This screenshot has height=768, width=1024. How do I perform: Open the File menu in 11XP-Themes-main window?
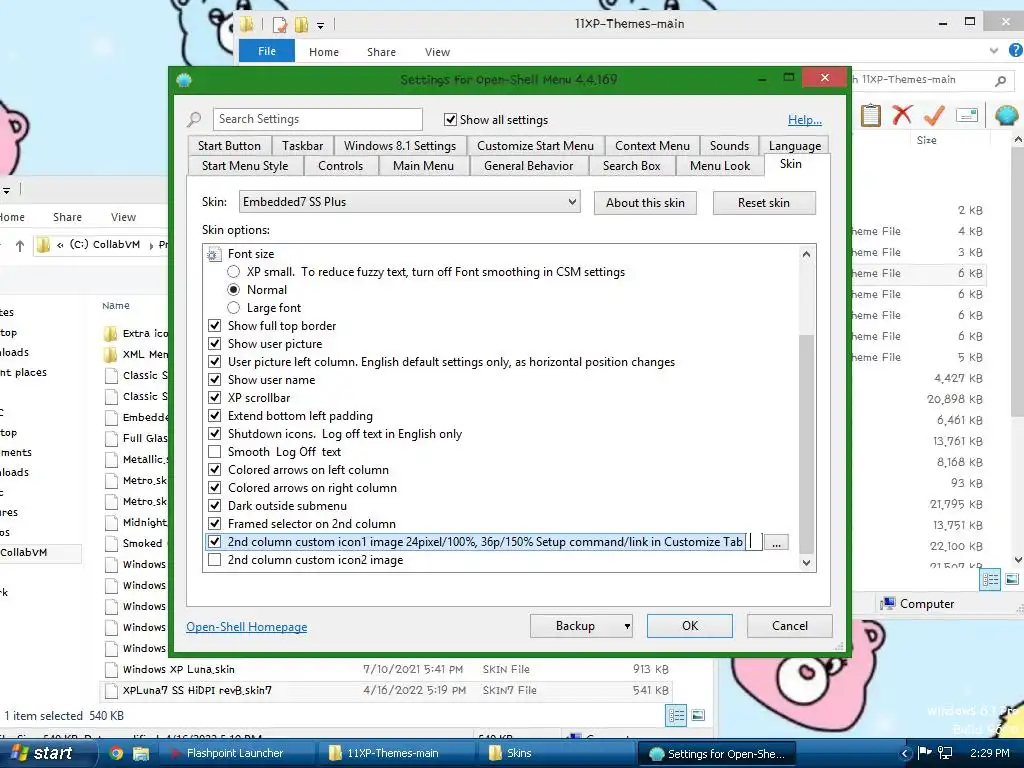point(266,51)
